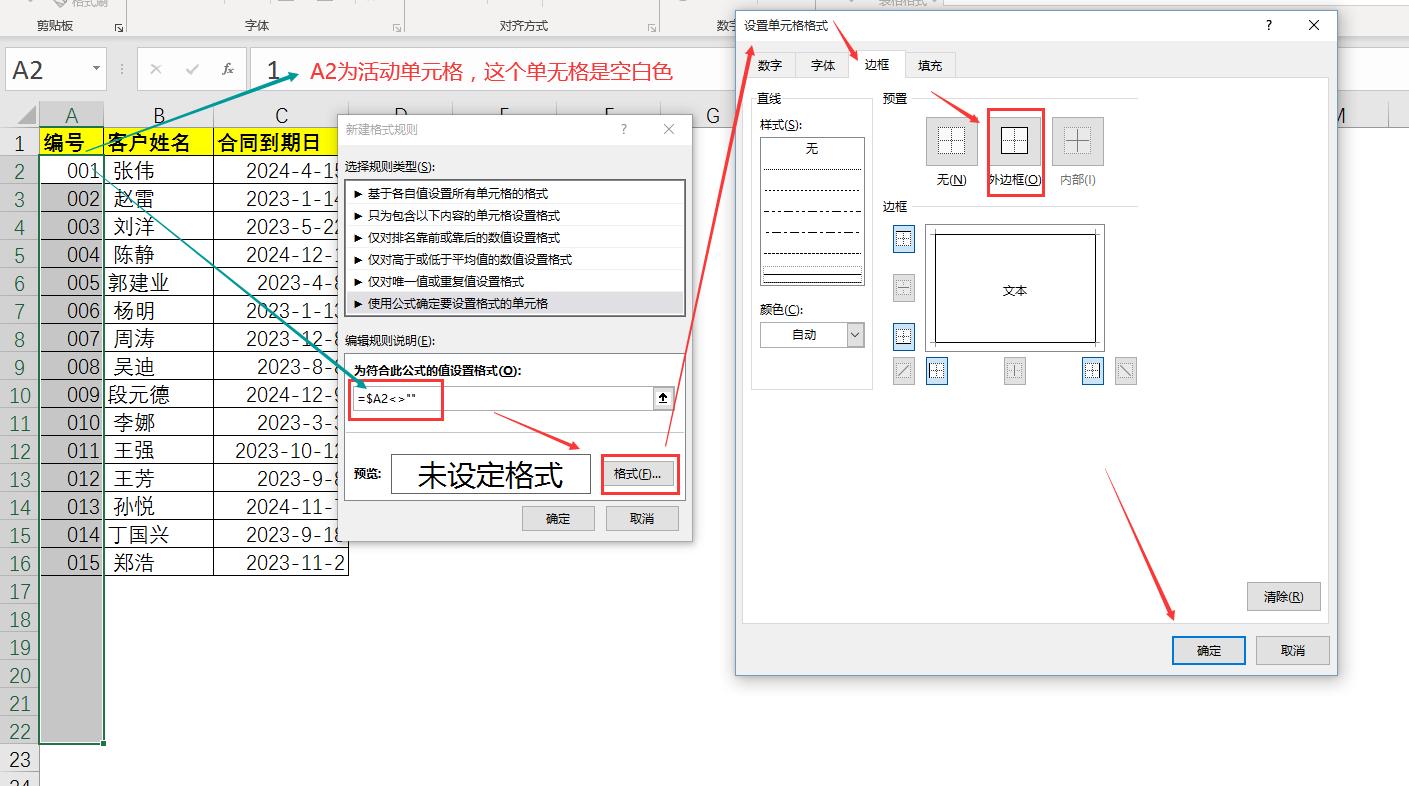The image size is (1409, 786).
Task: Click the 清除(R) button
Action: click(1284, 597)
